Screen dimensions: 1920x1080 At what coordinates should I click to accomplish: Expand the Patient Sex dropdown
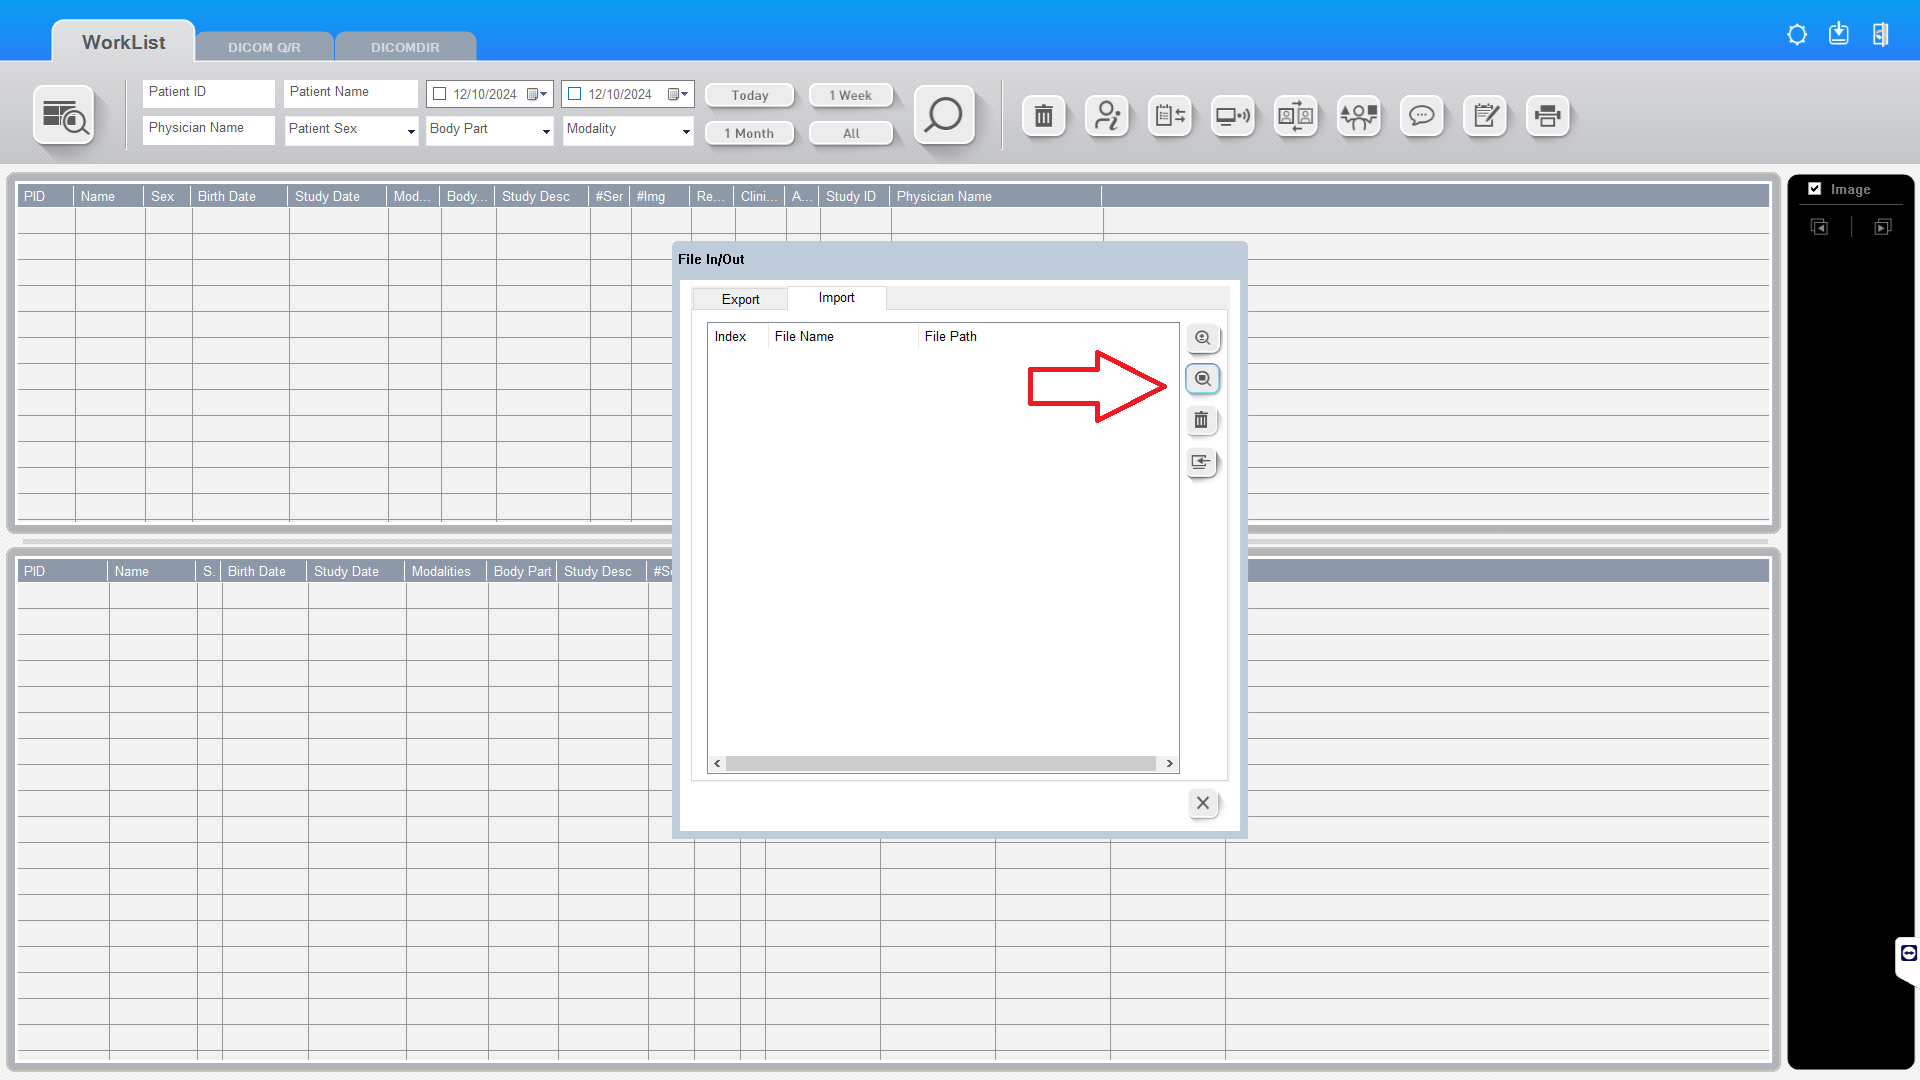(x=410, y=131)
